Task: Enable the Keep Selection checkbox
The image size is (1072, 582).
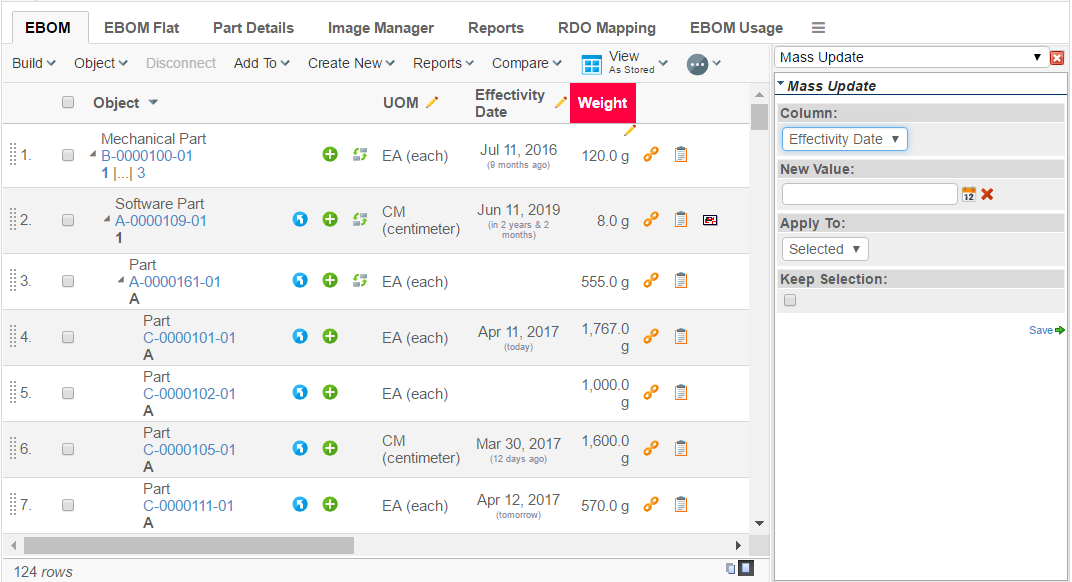Action: tap(790, 300)
